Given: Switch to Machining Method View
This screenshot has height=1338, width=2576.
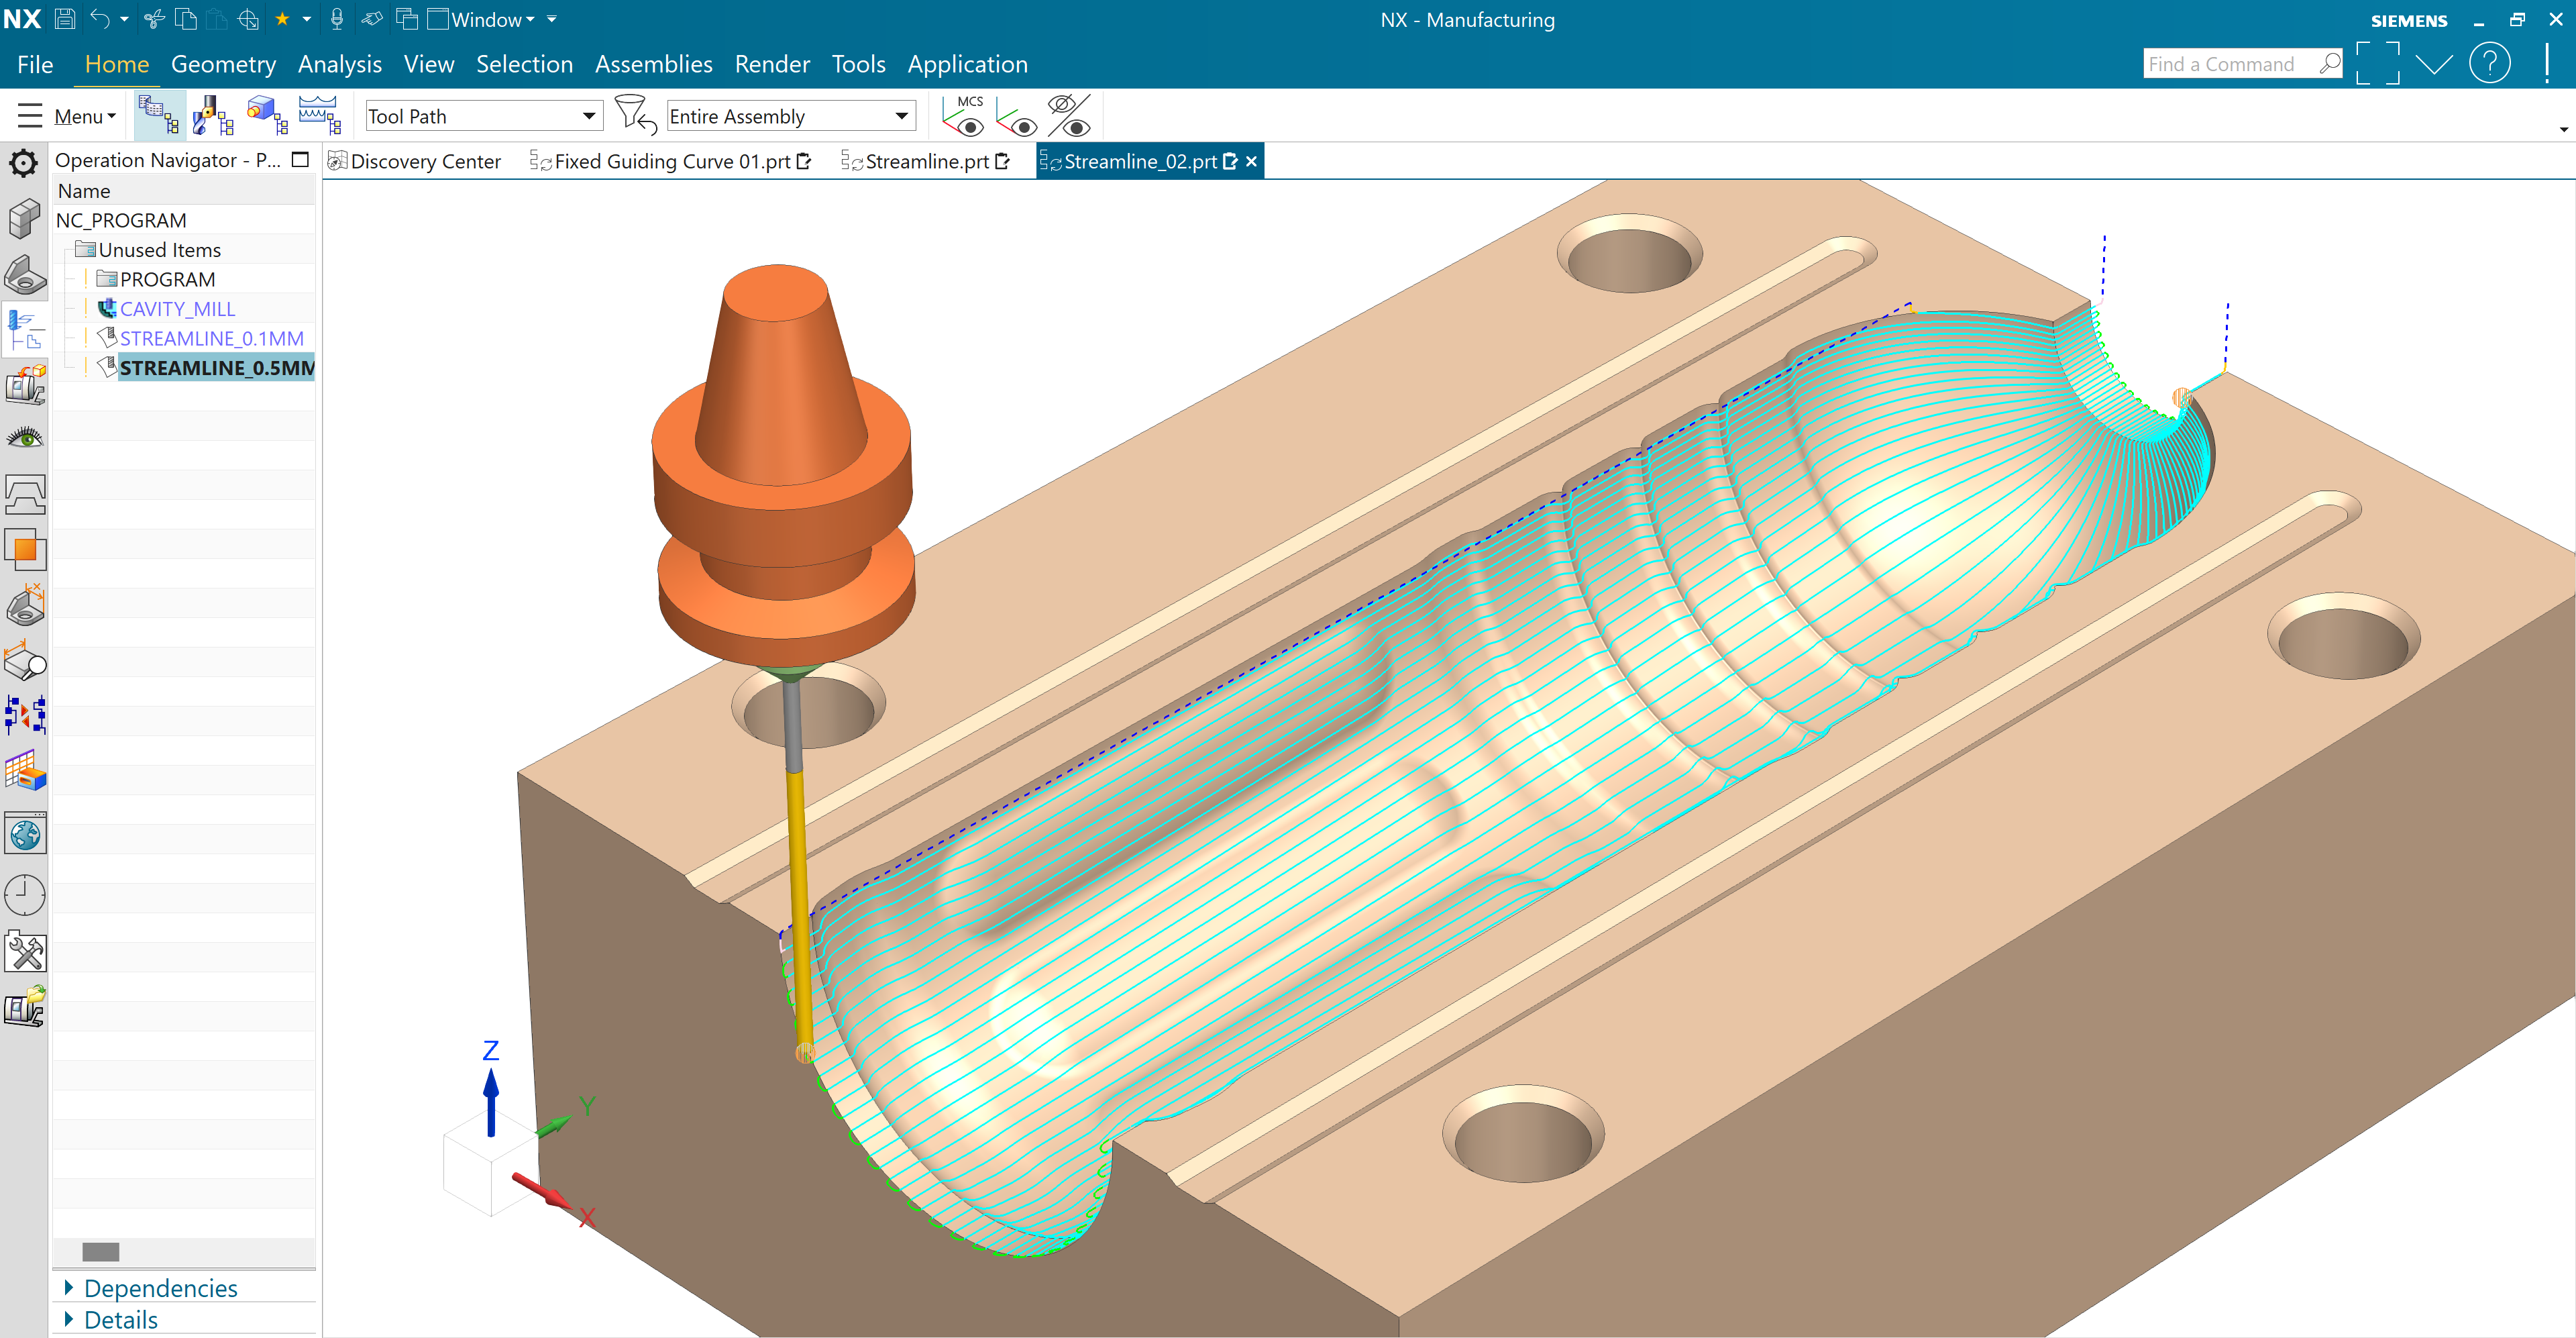Looking at the screenshot, I should [x=319, y=115].
